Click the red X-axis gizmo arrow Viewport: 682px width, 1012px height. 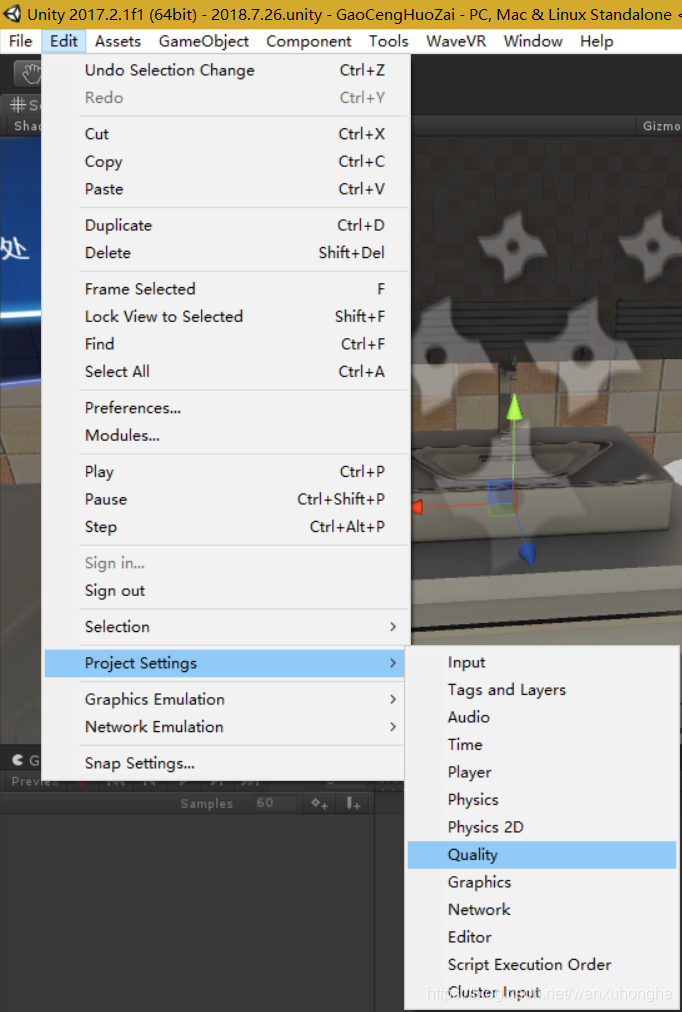(x=416, y=507)
